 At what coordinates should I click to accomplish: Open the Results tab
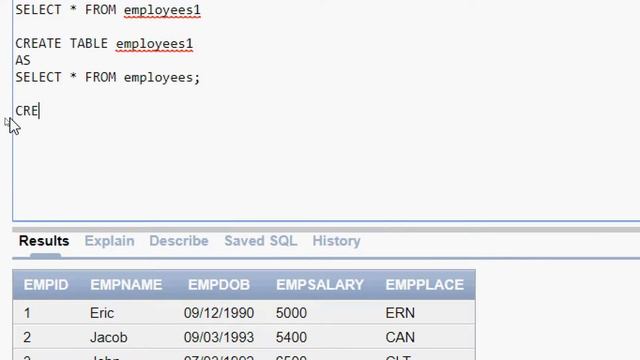tap(44, 241)
